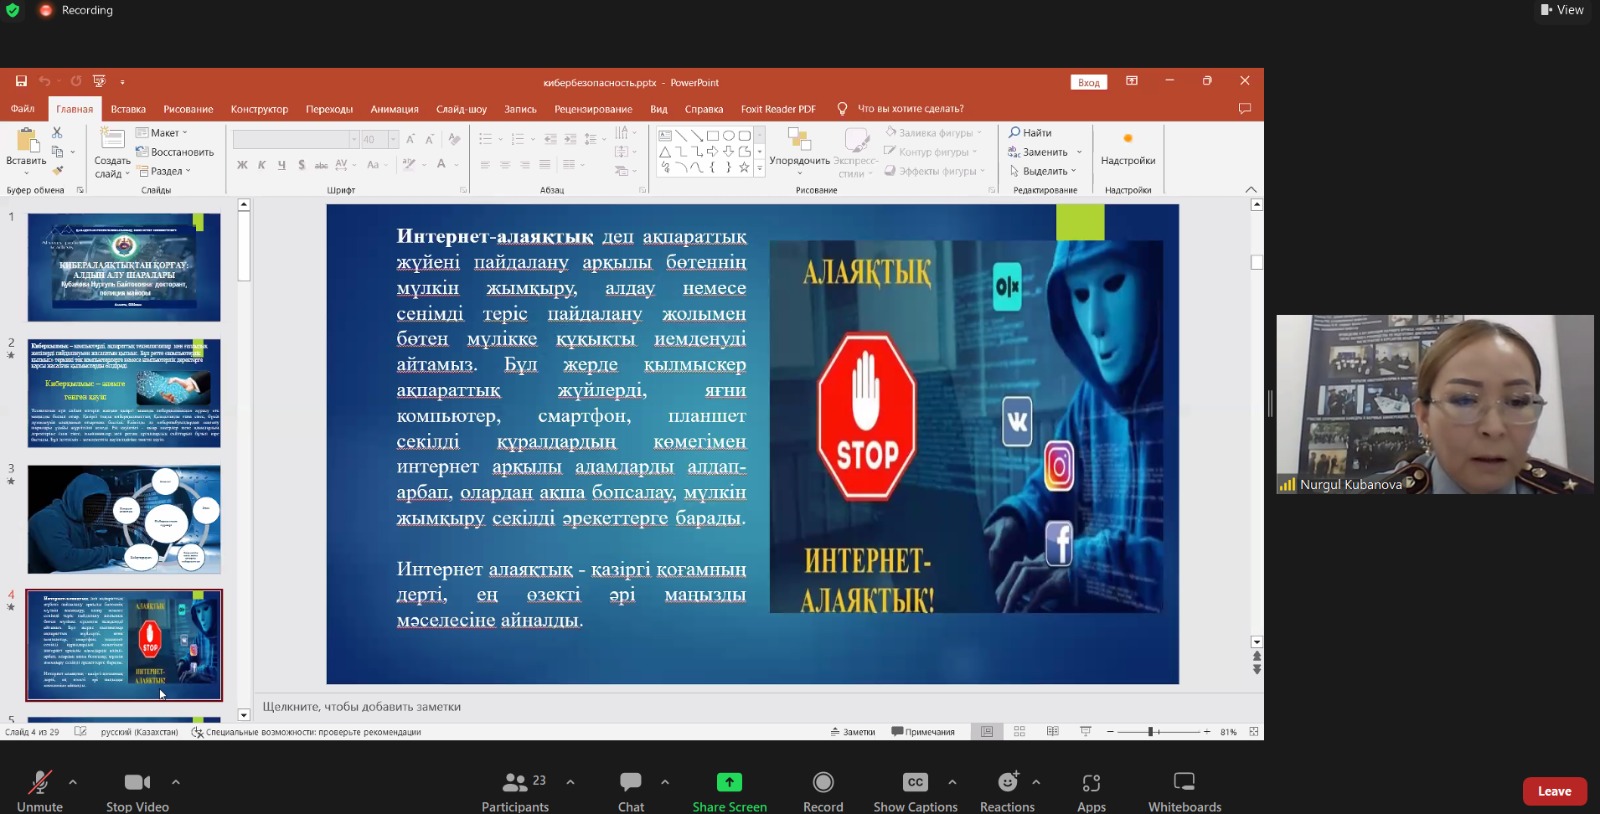Expand audio options arrow next to Unmute
Image resolution: width=1600 pixels, height=814 pixels.
click(x=72, y=782)
